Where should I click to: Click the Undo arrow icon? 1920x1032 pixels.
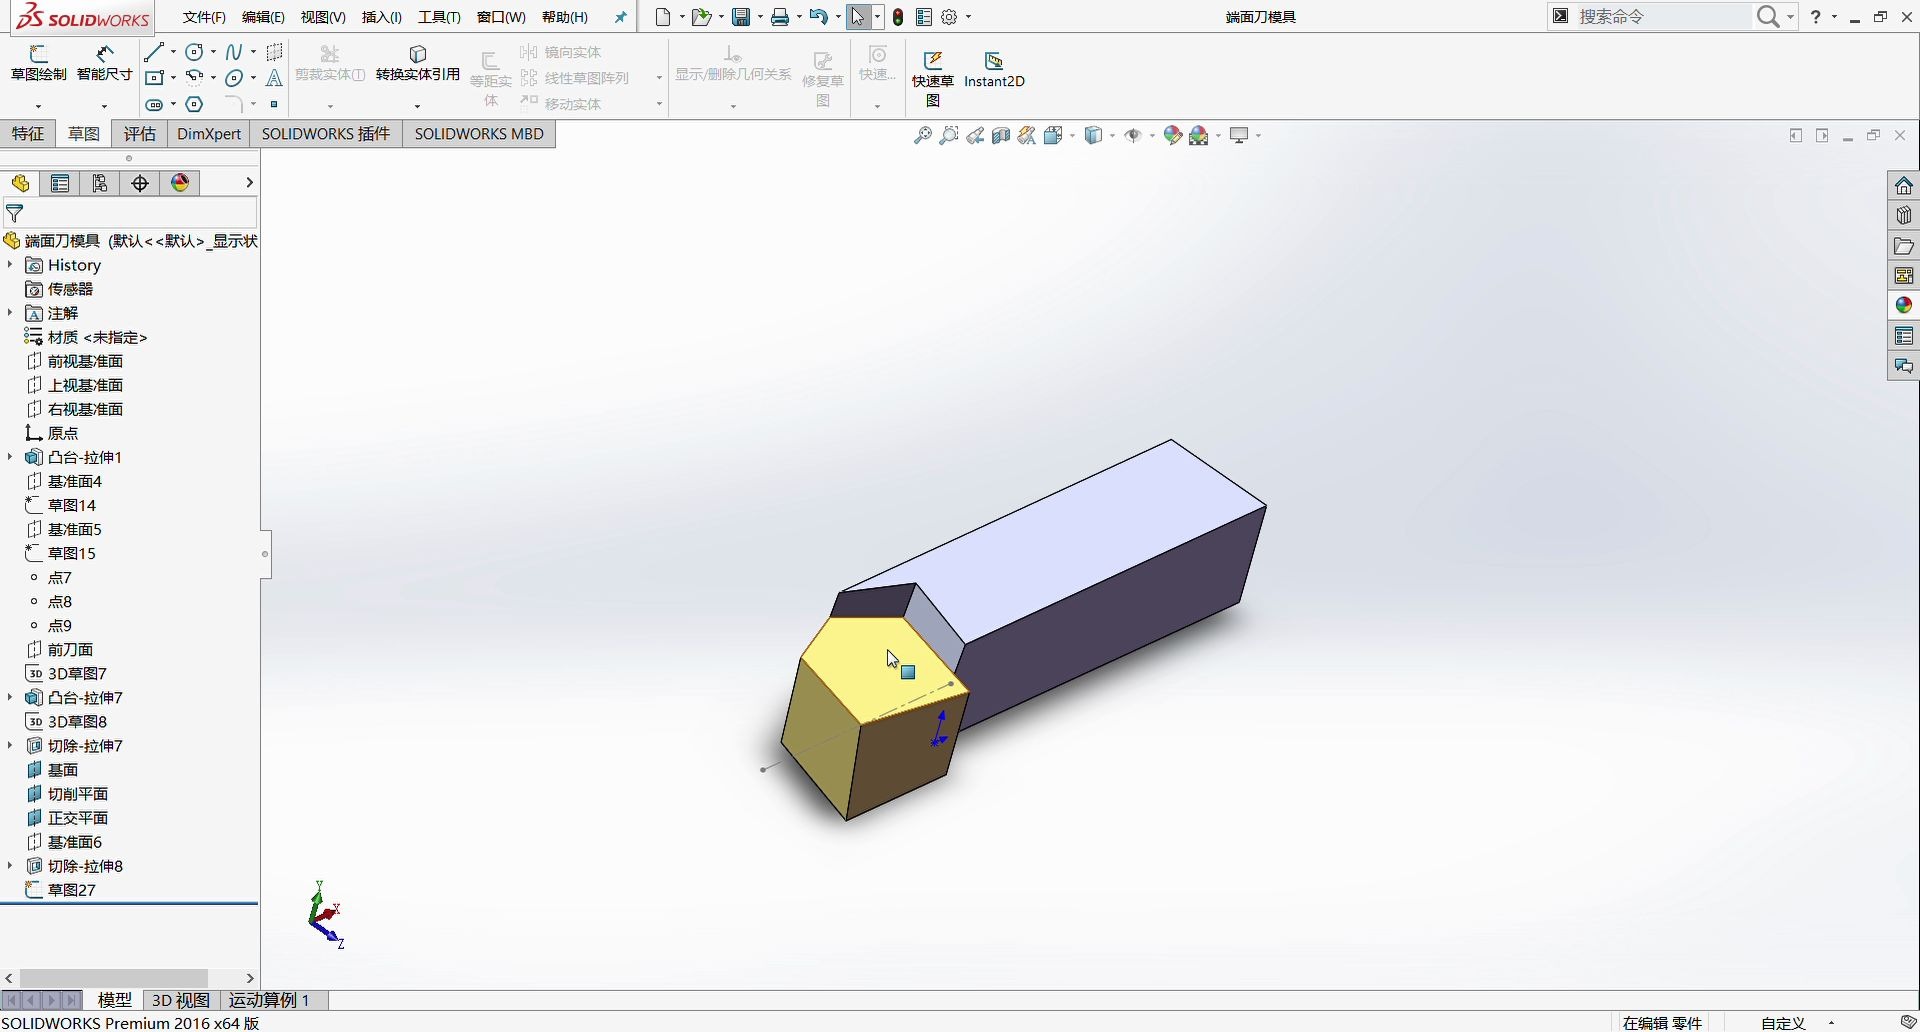(x=819, y=17)
